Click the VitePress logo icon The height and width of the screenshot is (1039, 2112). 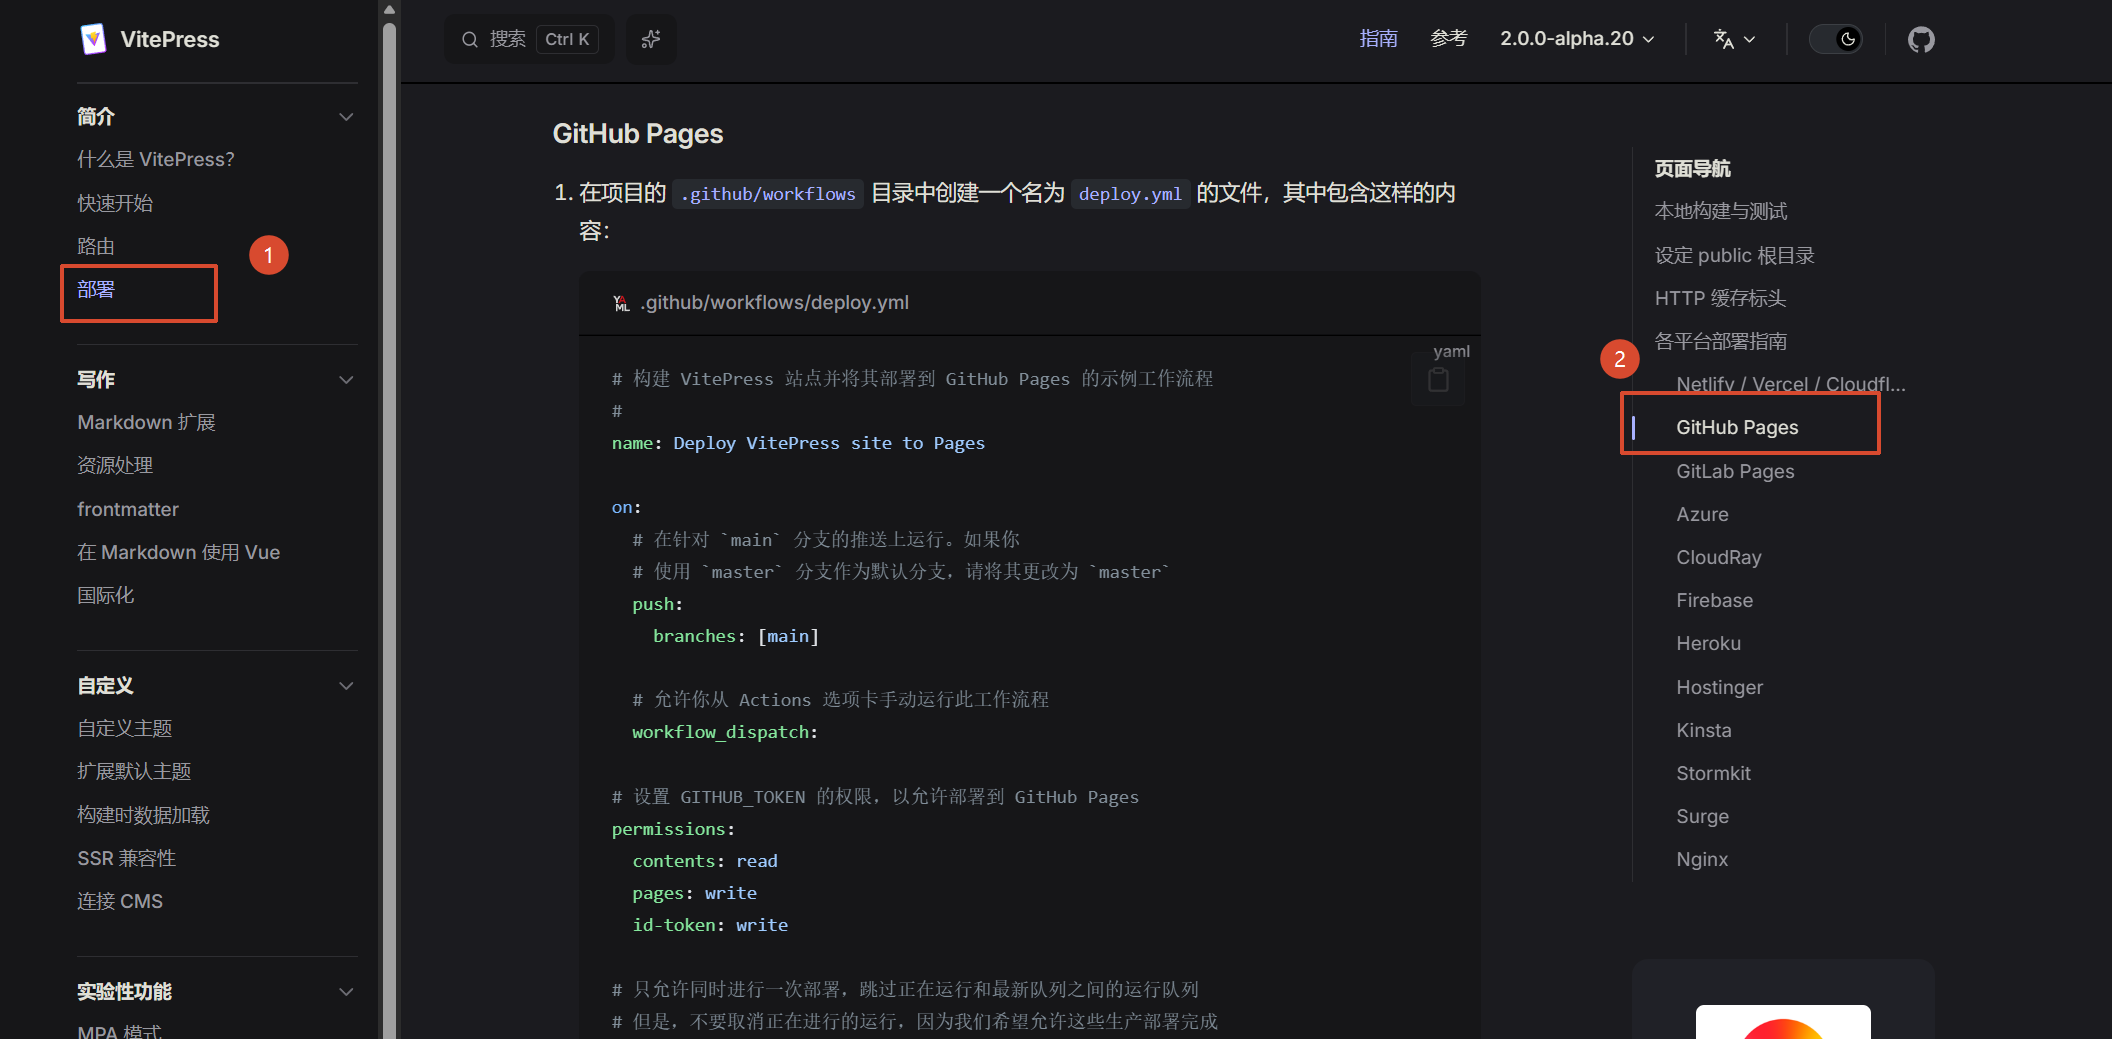click(x=93, y=39)
